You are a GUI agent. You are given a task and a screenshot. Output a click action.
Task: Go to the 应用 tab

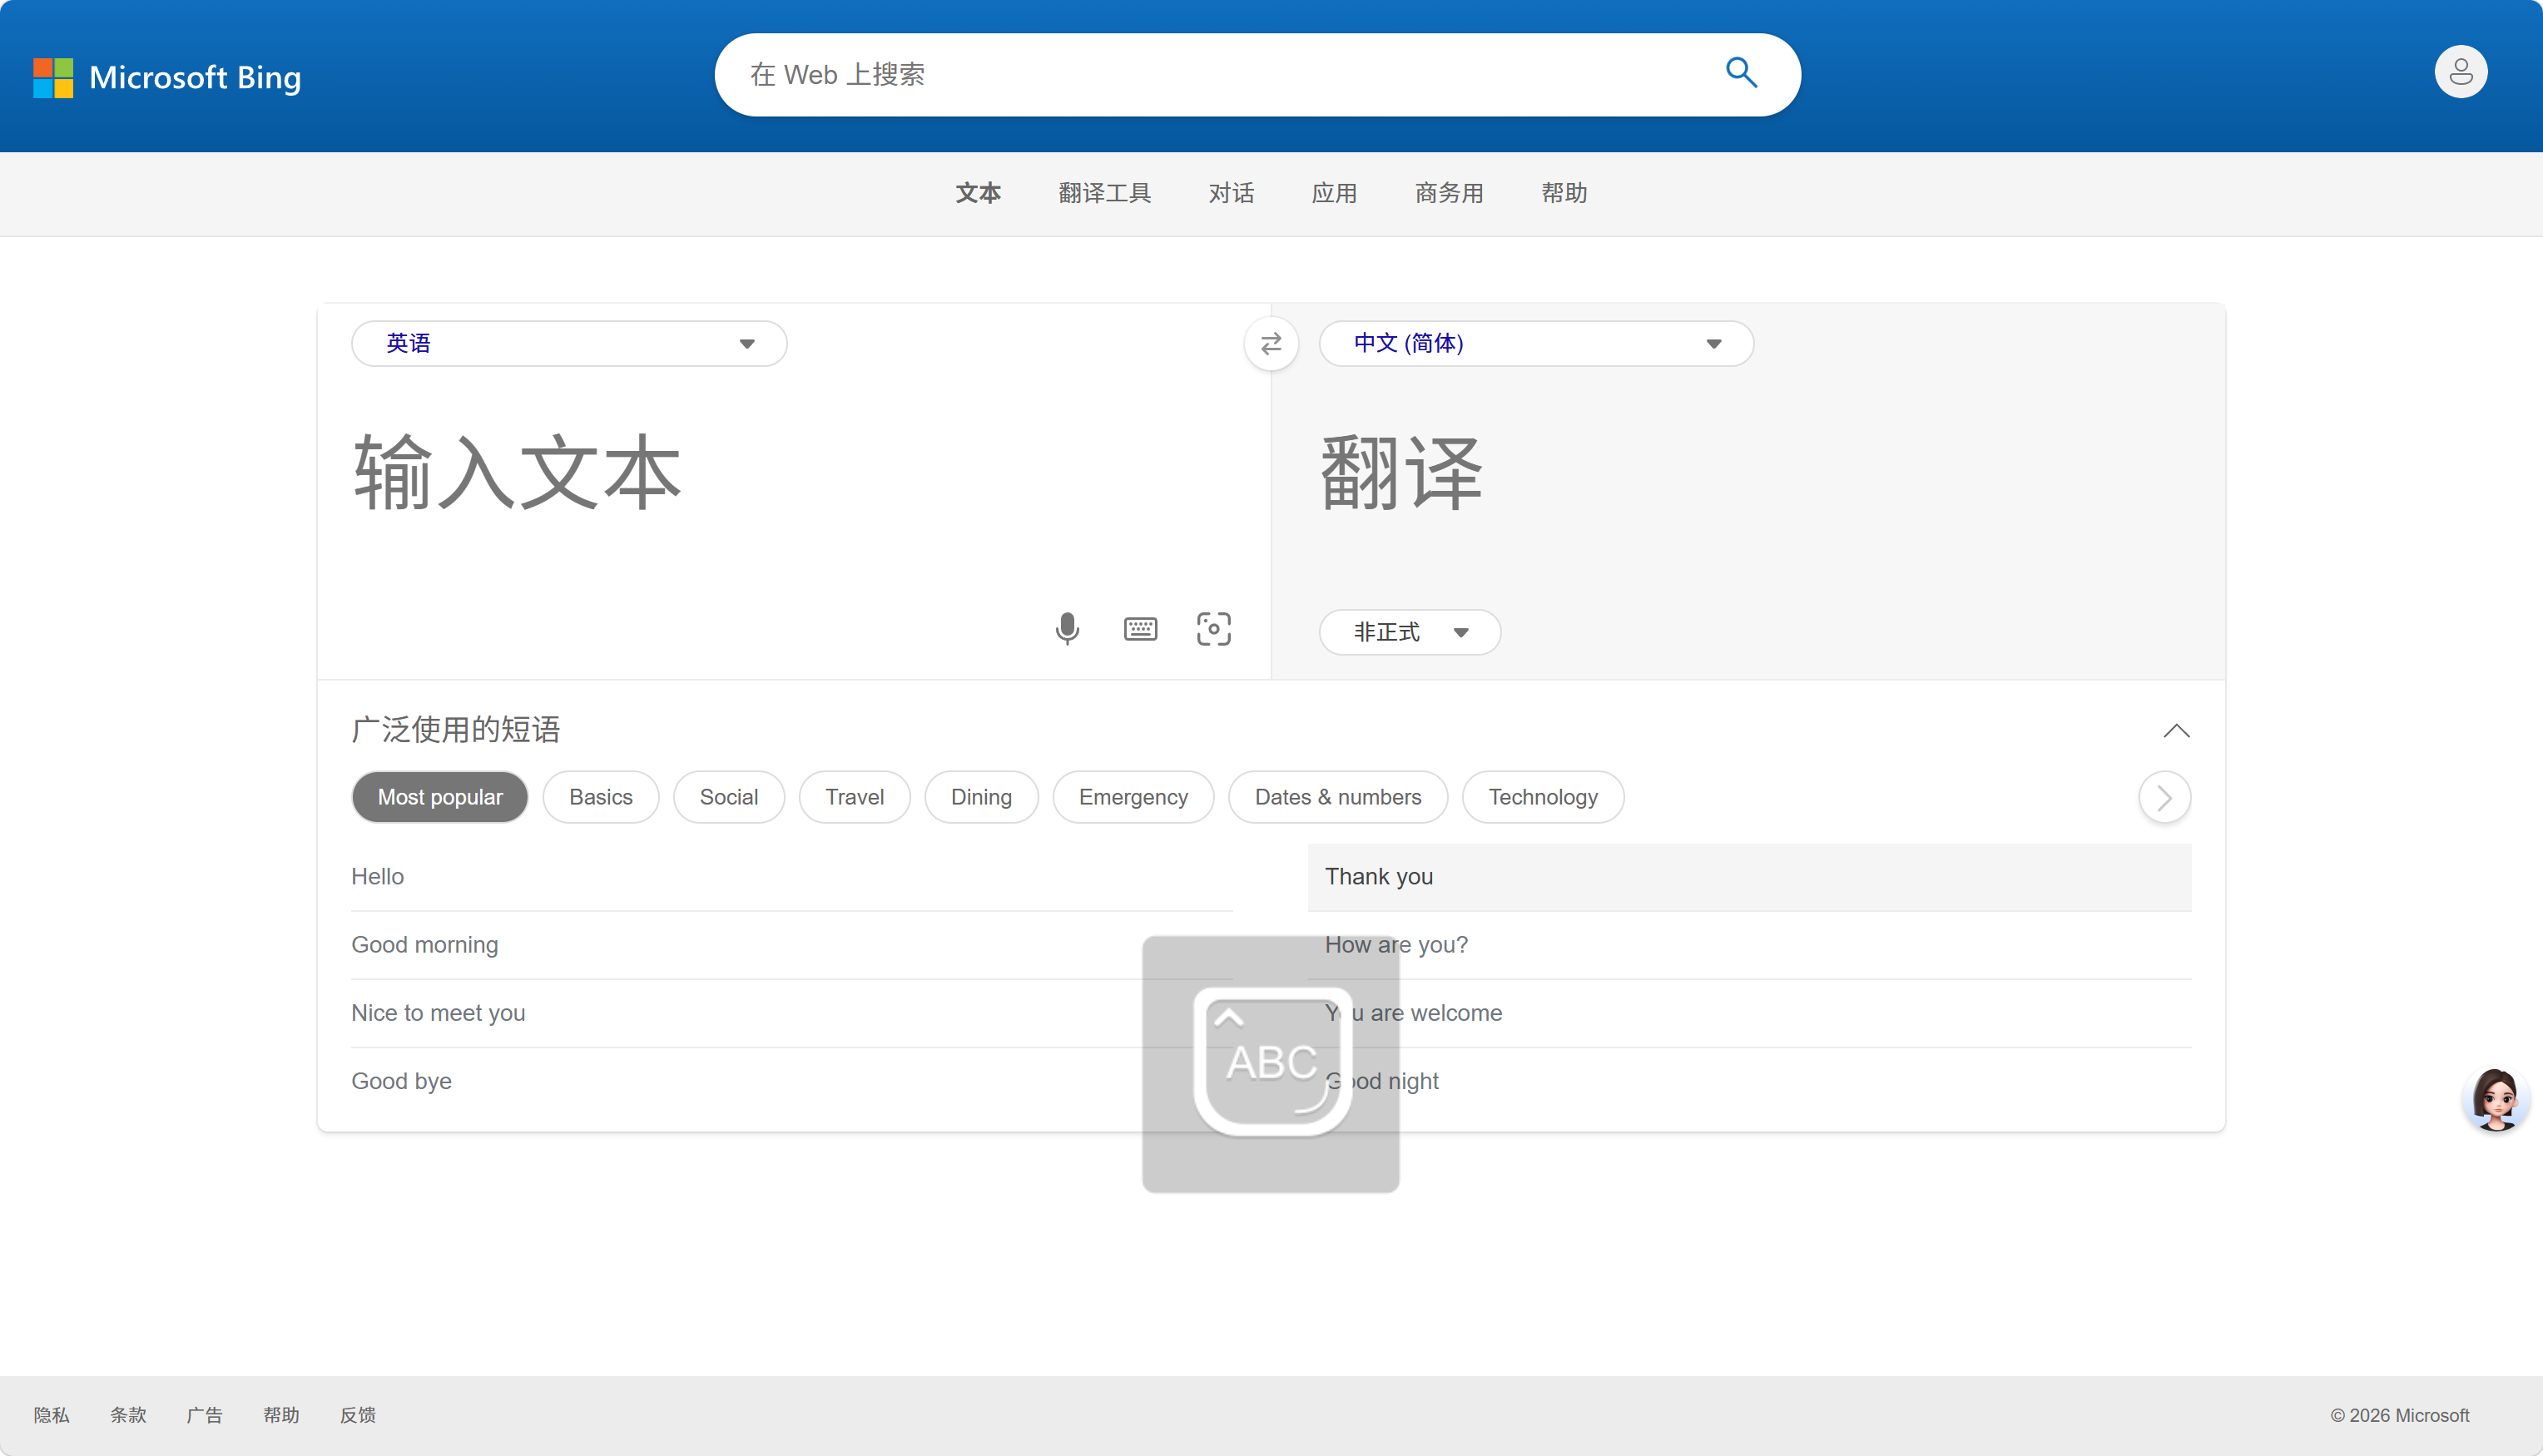click(x=1334, y=193)
